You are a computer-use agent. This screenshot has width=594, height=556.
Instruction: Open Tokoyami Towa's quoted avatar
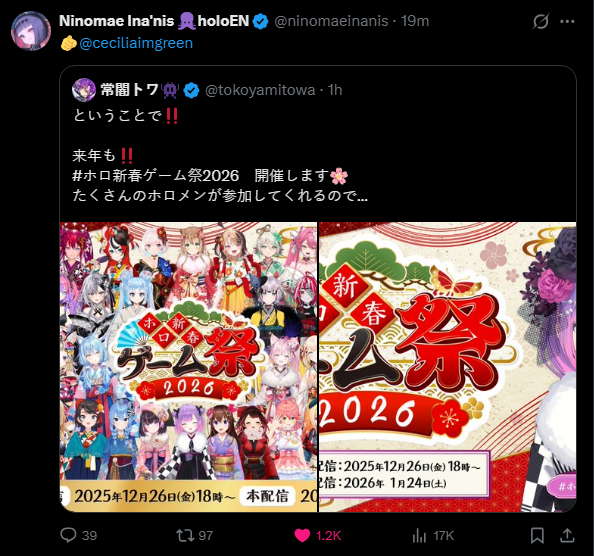click(x=84, y=90)
